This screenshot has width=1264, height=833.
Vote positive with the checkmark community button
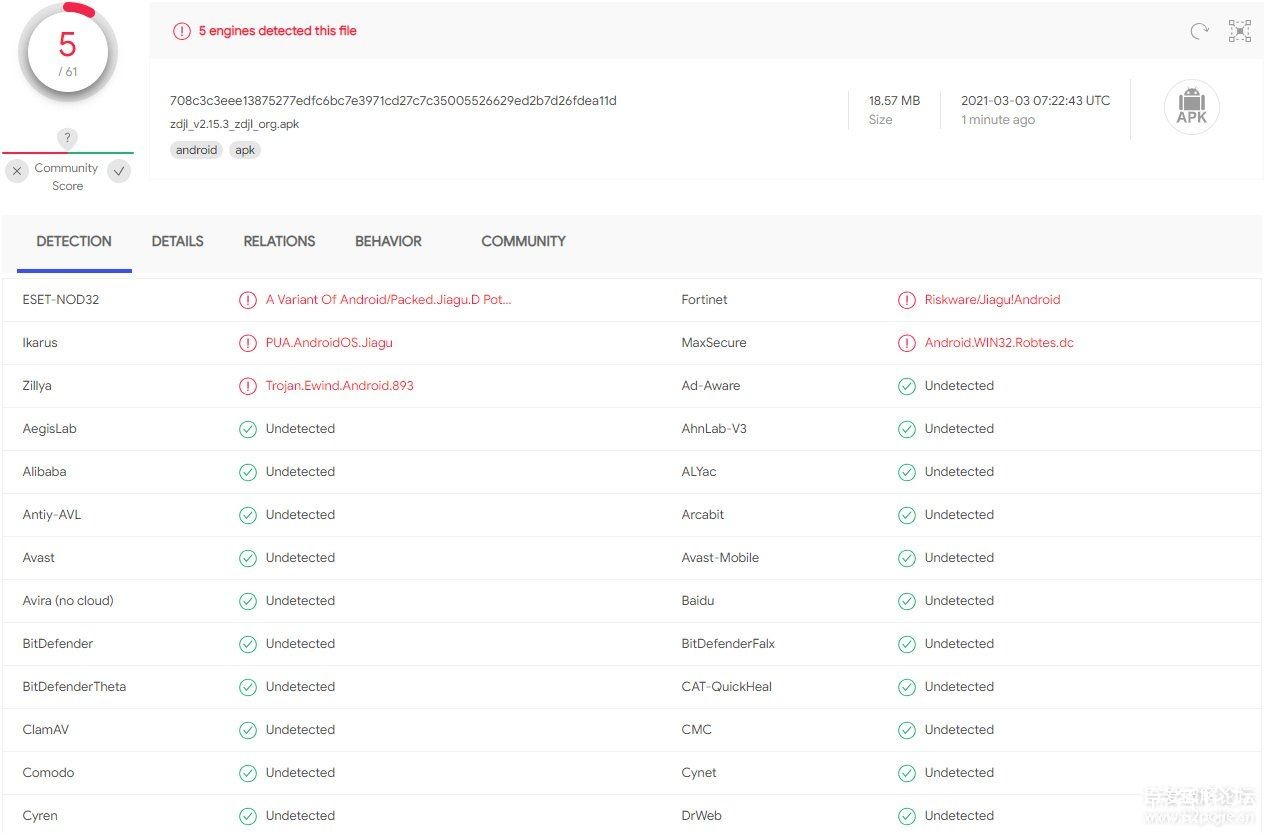pos(119,171)
